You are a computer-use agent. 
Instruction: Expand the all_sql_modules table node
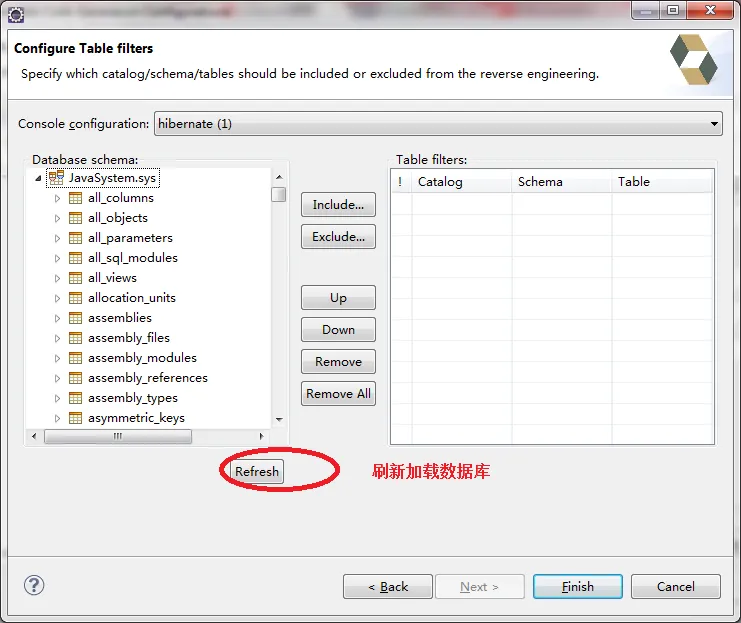click(57, 259)
